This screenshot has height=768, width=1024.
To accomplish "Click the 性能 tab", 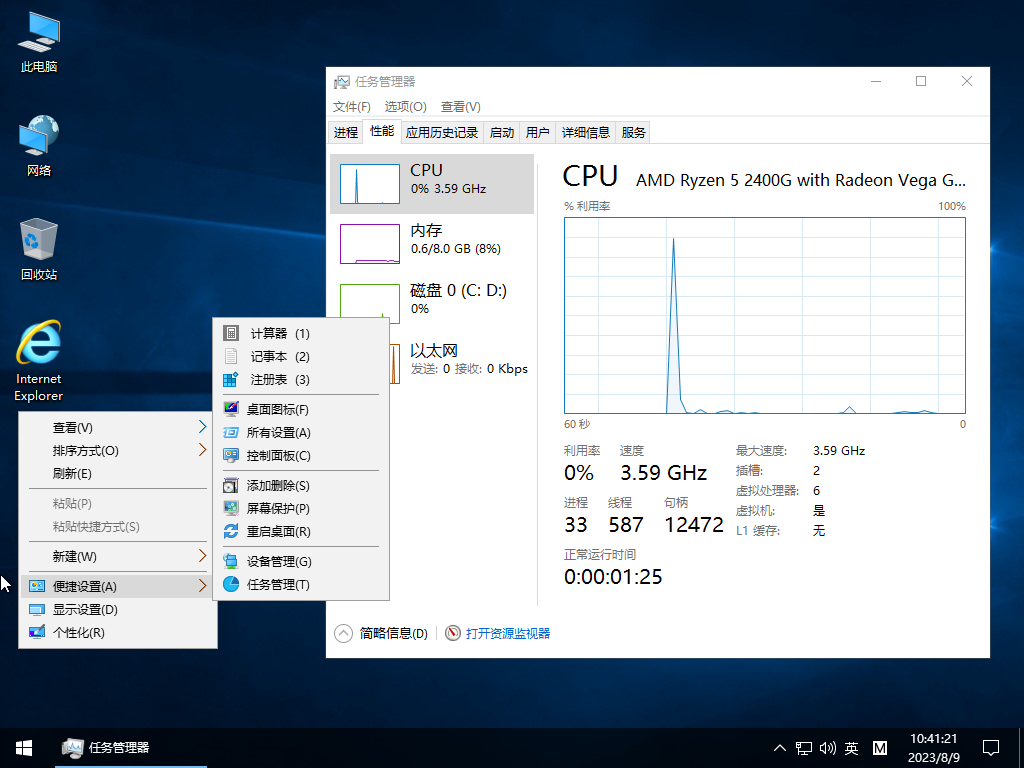I will coord(382,131).
